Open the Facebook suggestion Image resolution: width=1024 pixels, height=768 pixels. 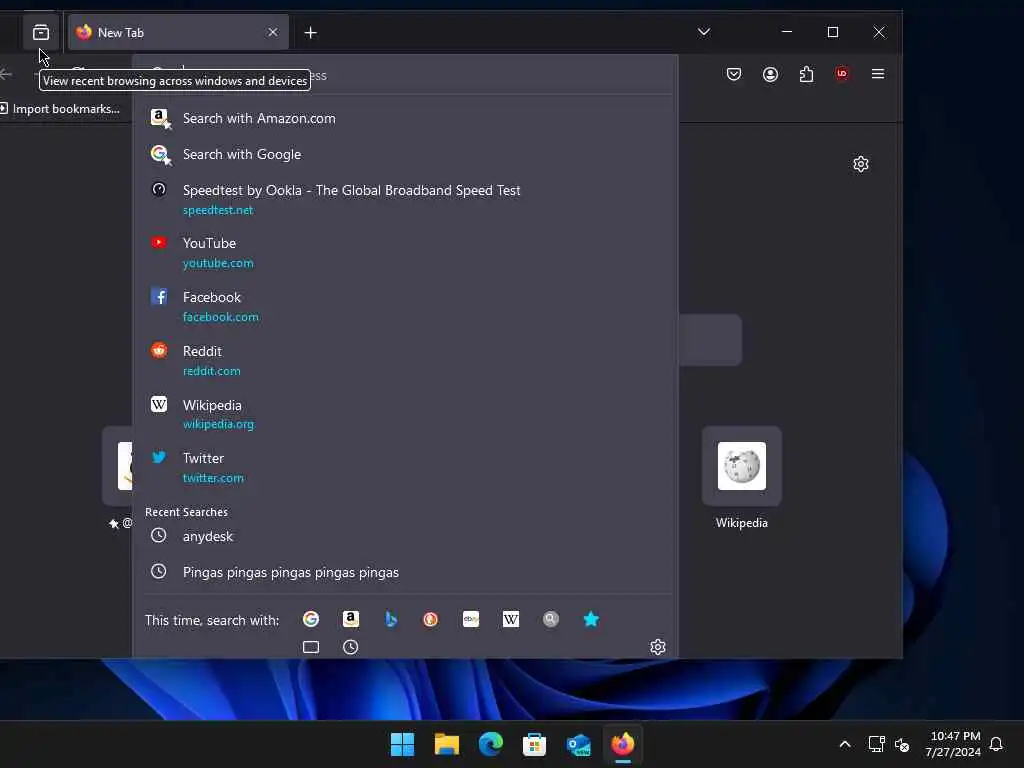(x=405, y=306)
